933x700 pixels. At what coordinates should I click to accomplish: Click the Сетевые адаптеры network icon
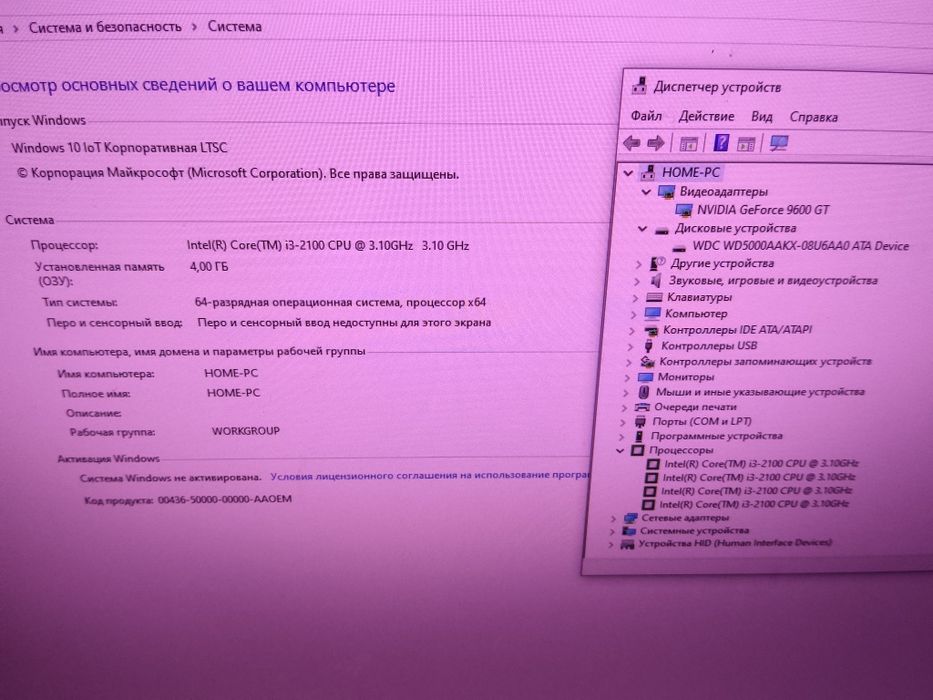[630, 518]
